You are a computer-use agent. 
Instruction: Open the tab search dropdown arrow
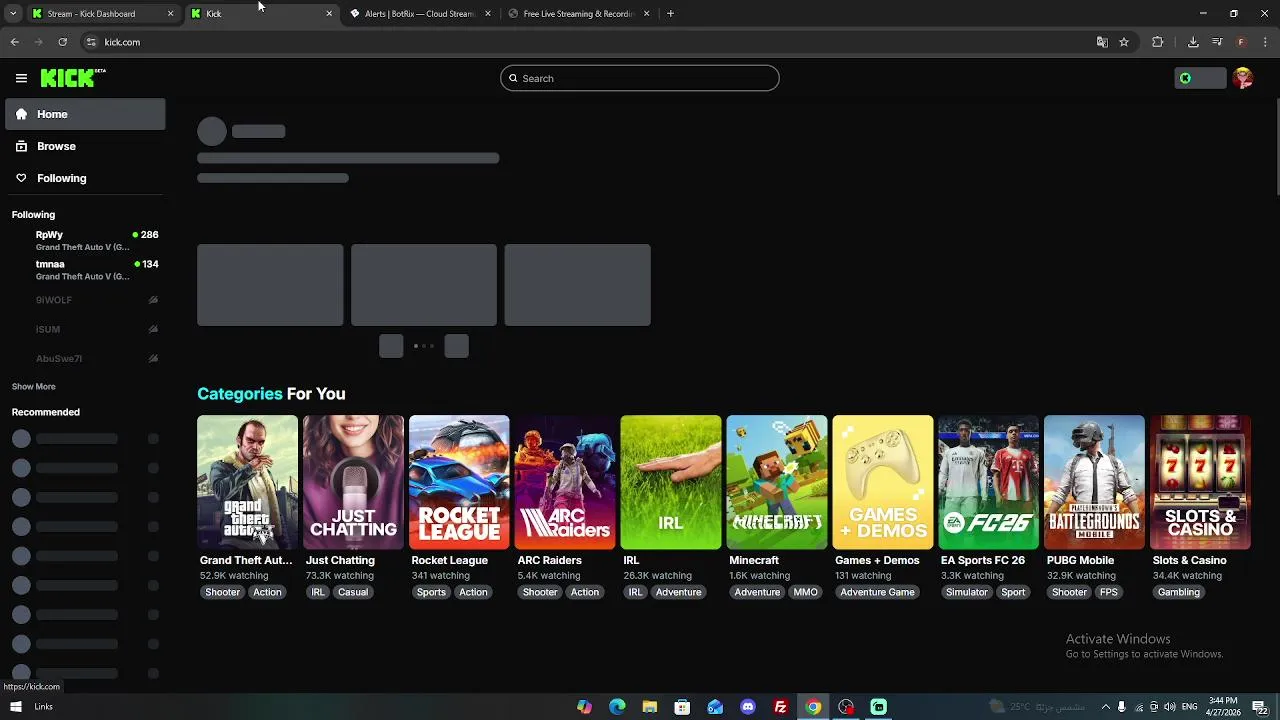[13, 14]
